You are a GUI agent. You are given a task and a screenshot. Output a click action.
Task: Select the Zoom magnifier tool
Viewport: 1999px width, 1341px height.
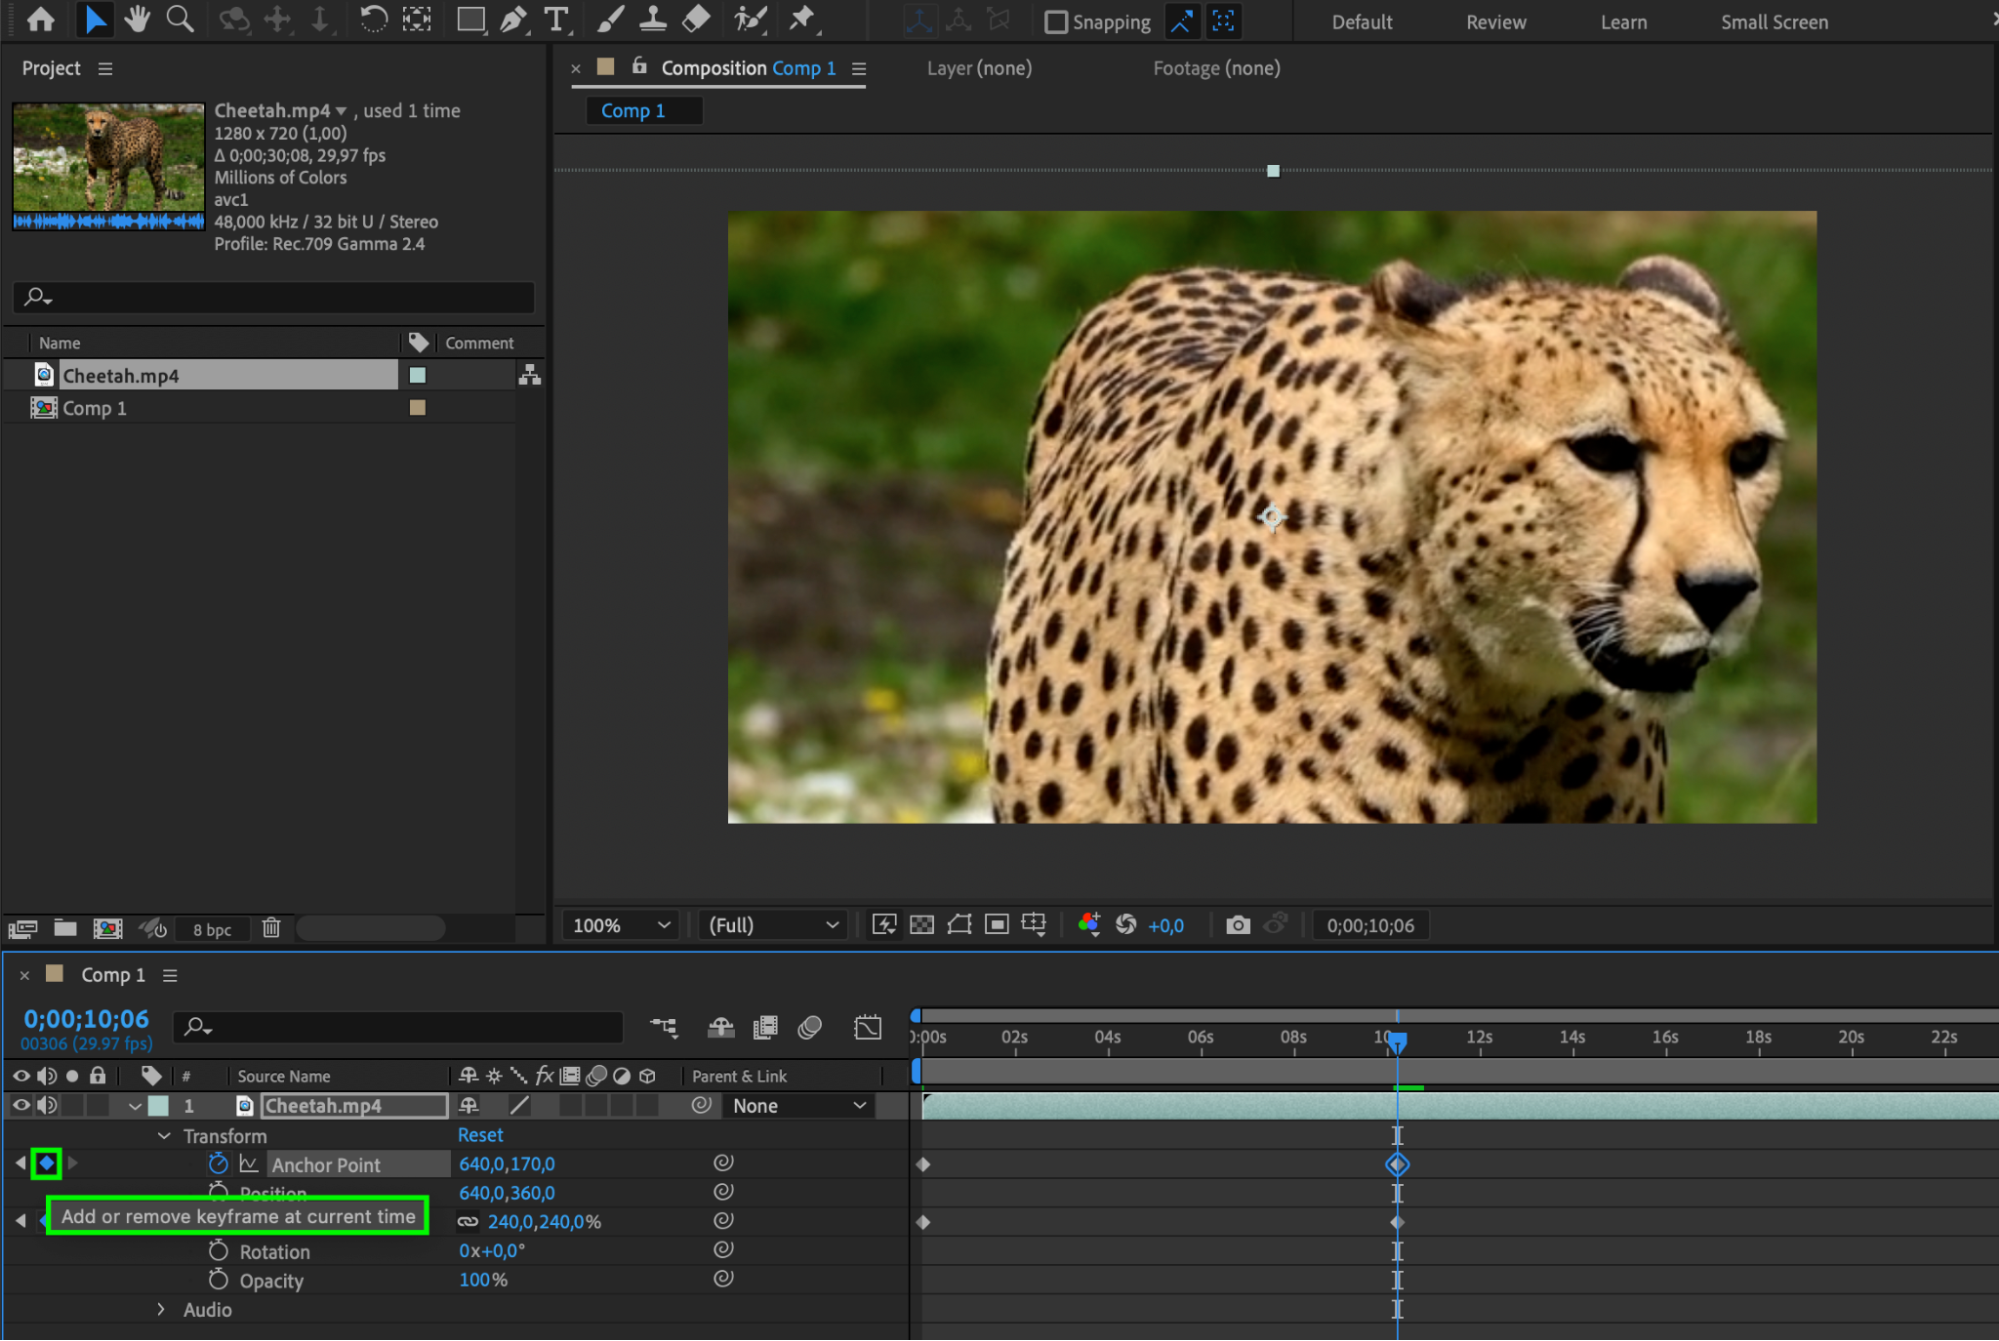(x=180, y=19)
